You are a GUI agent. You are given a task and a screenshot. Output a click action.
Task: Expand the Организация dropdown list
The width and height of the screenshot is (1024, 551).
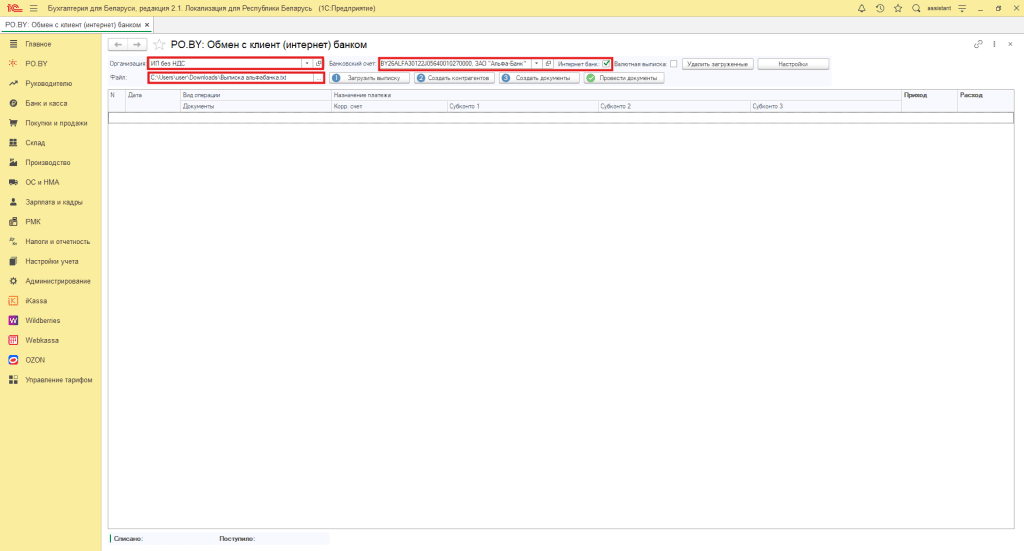[x=307, y=63]
